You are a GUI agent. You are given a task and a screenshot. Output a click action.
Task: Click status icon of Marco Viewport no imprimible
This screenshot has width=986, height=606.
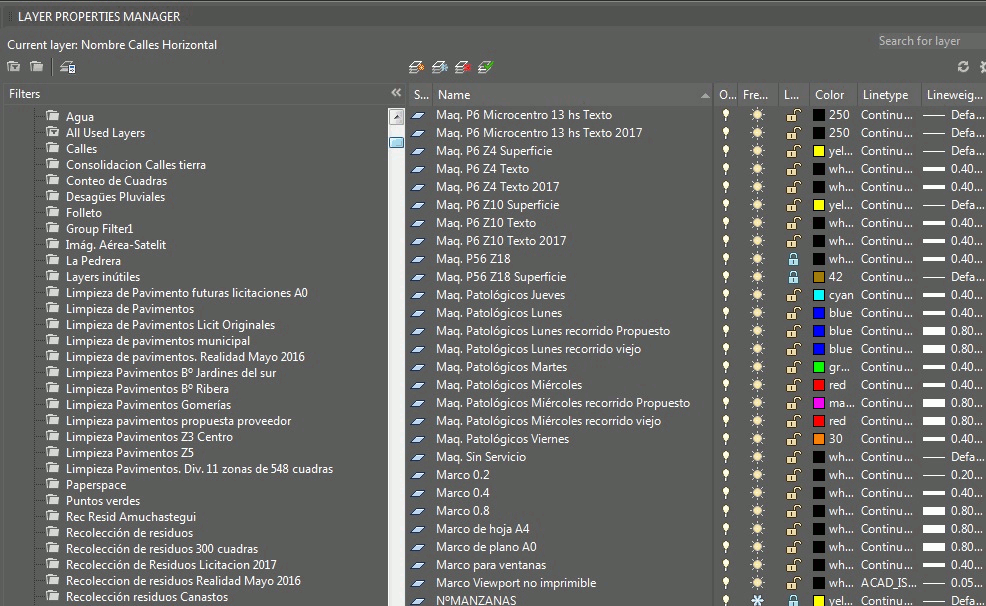418,583
